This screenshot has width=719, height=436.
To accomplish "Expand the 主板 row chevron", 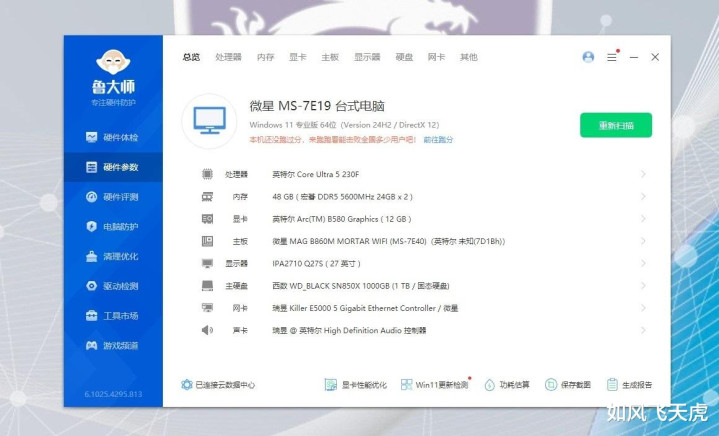I will tap(643, 241).
